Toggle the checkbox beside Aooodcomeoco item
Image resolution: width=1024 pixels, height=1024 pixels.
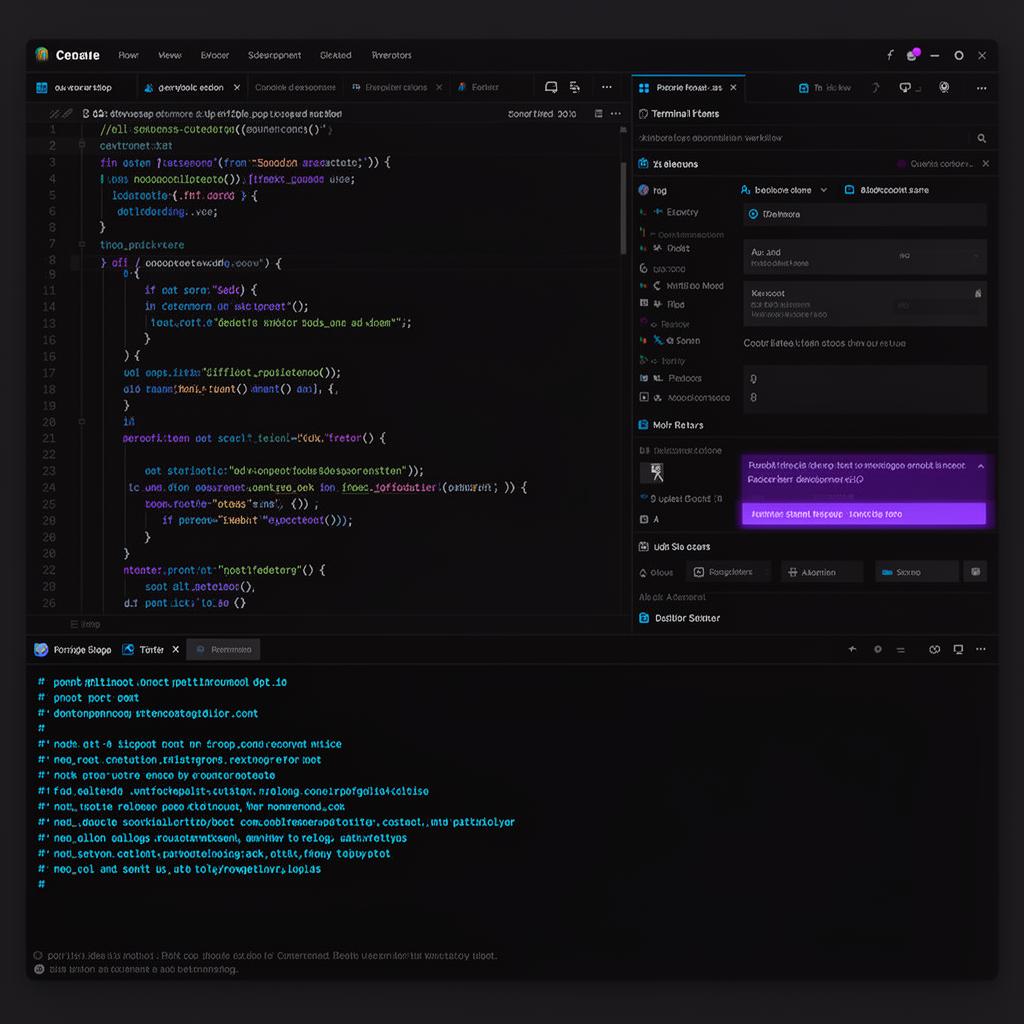pyautogui.click(x=644, y=397)
